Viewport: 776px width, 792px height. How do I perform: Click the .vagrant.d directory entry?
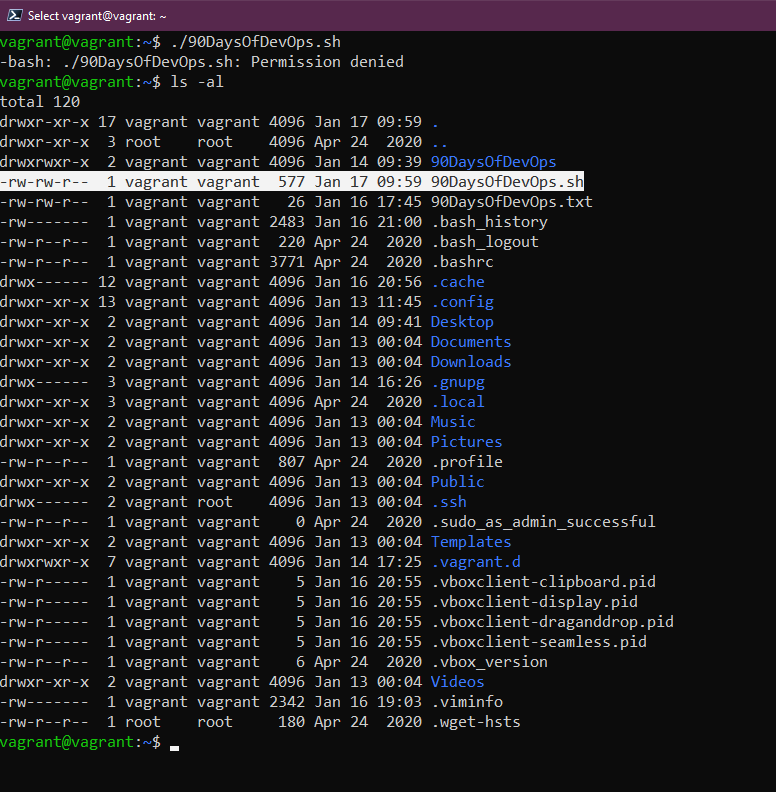pos(476,562)
